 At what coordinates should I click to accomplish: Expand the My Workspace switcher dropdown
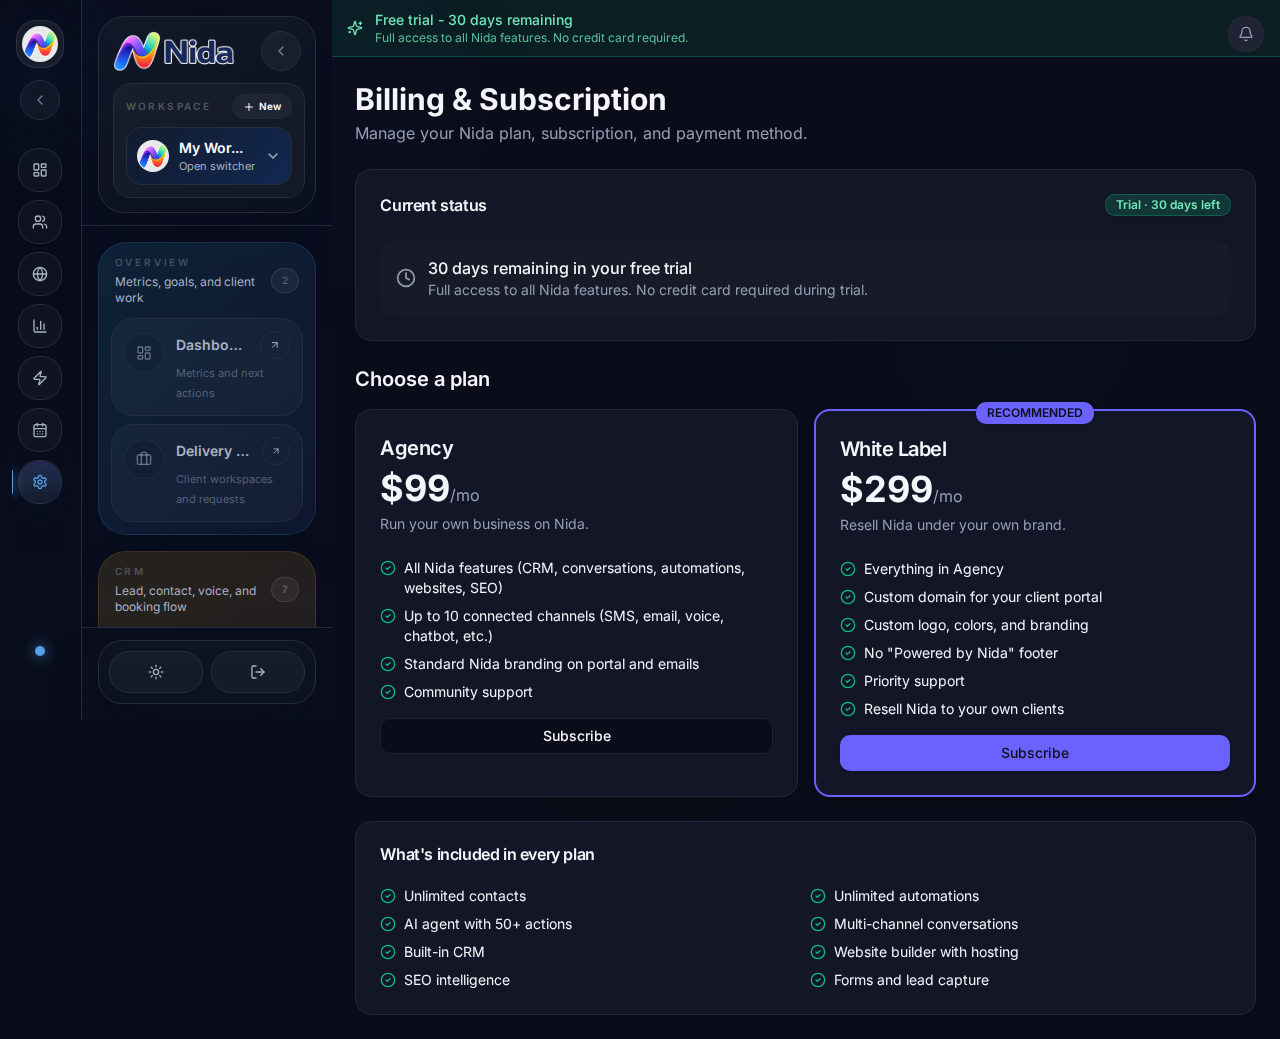209,156
